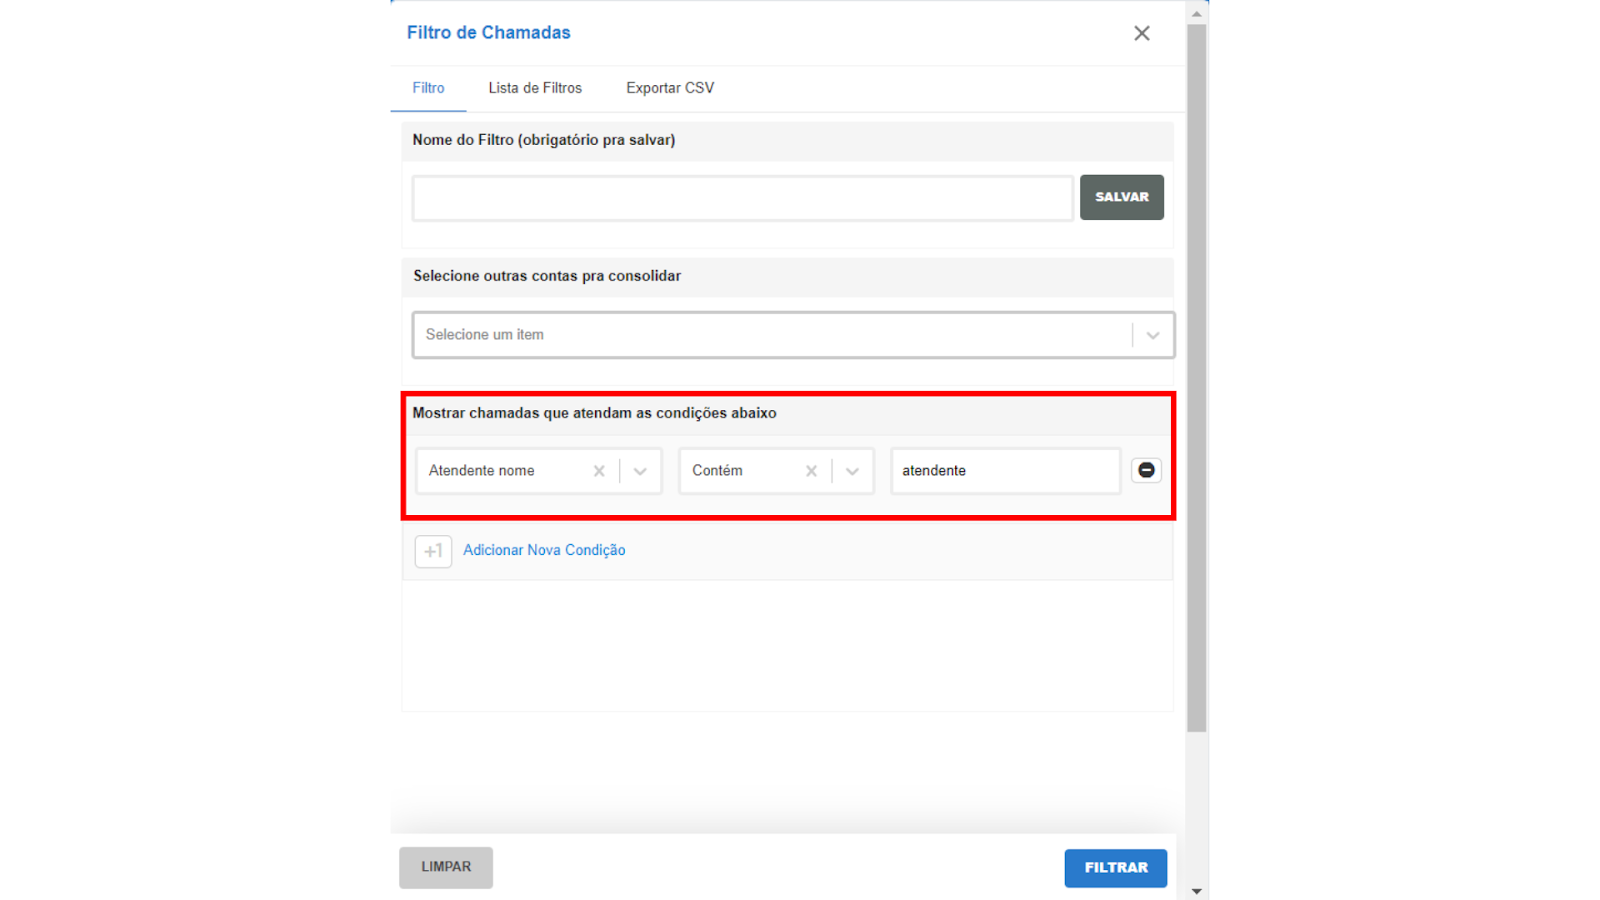Click the +1 add condition icon

tap(433, 551)
